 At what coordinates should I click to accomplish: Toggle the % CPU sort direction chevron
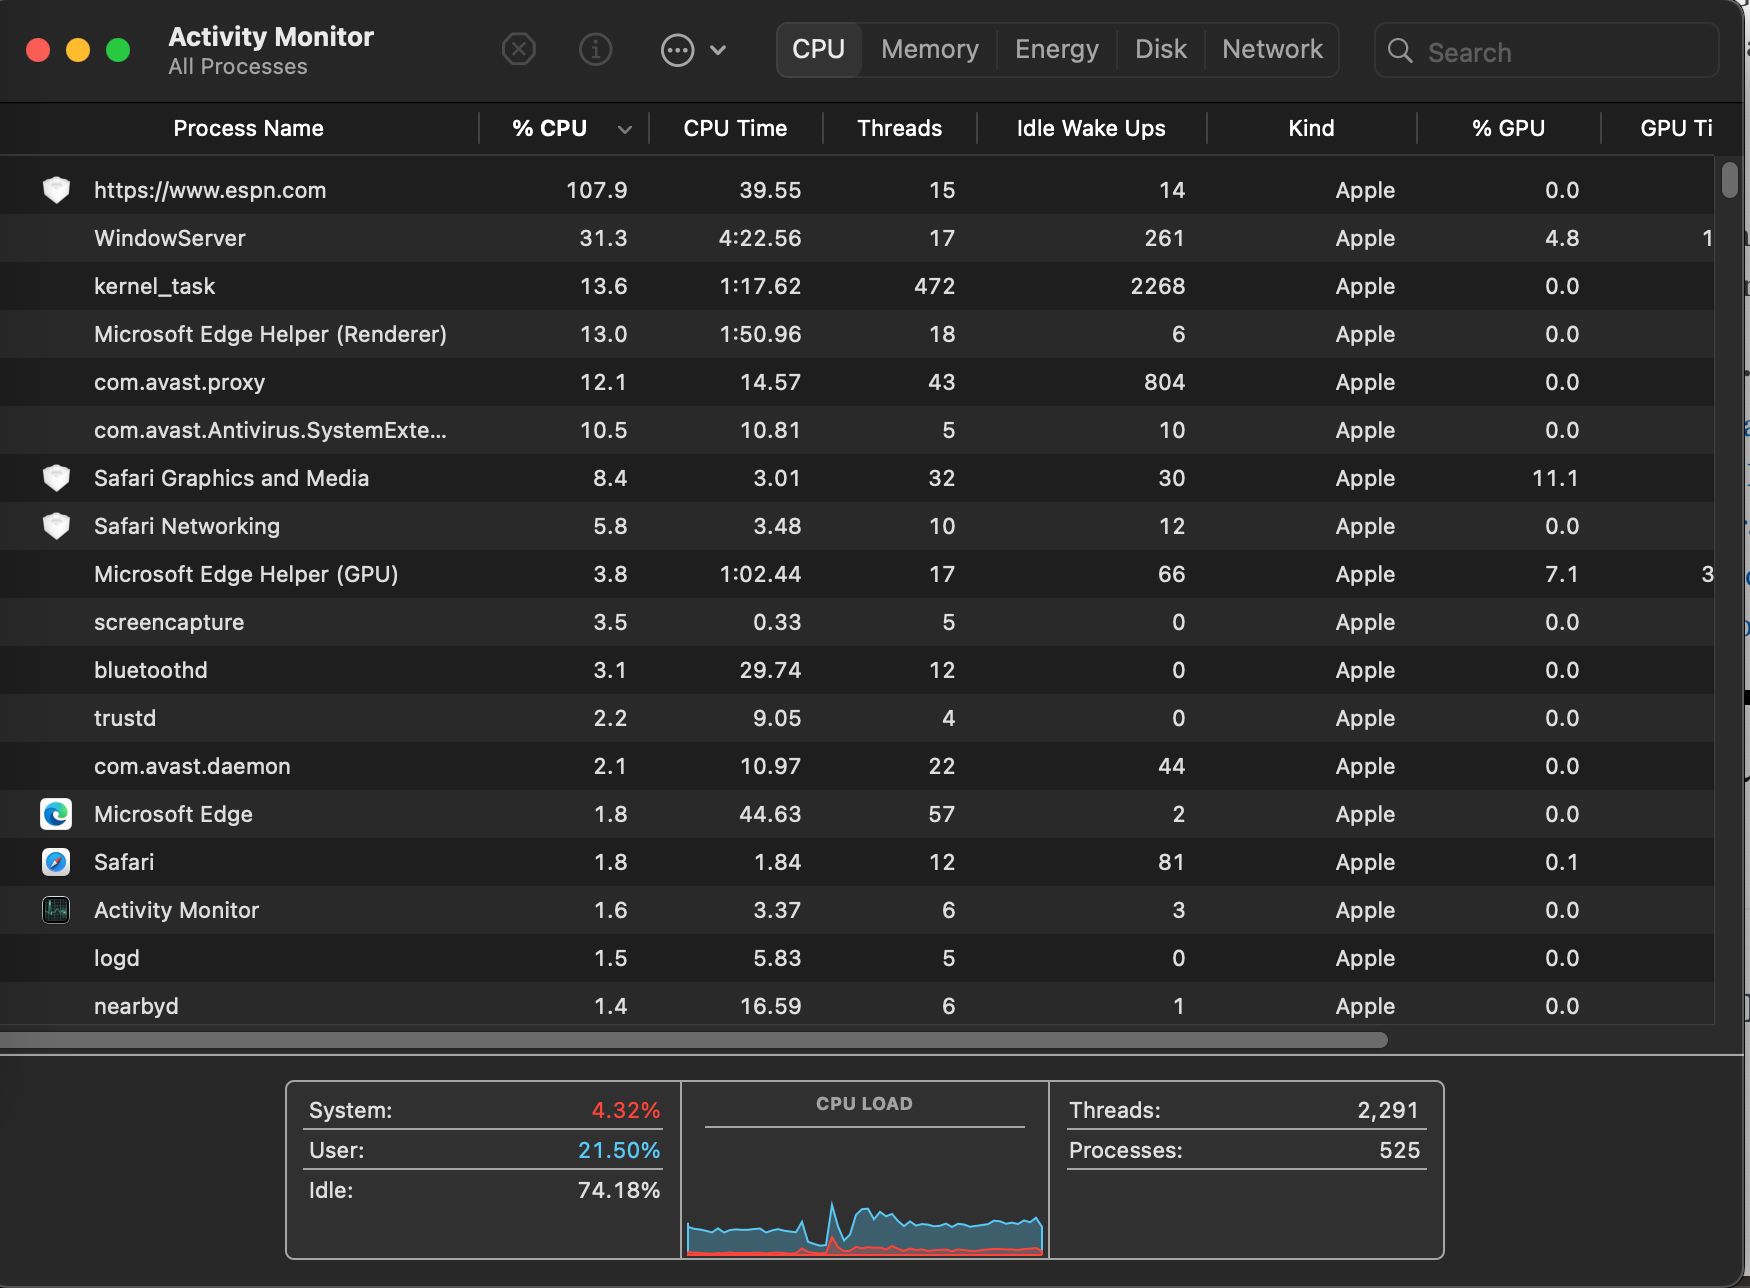click(625, 129)
